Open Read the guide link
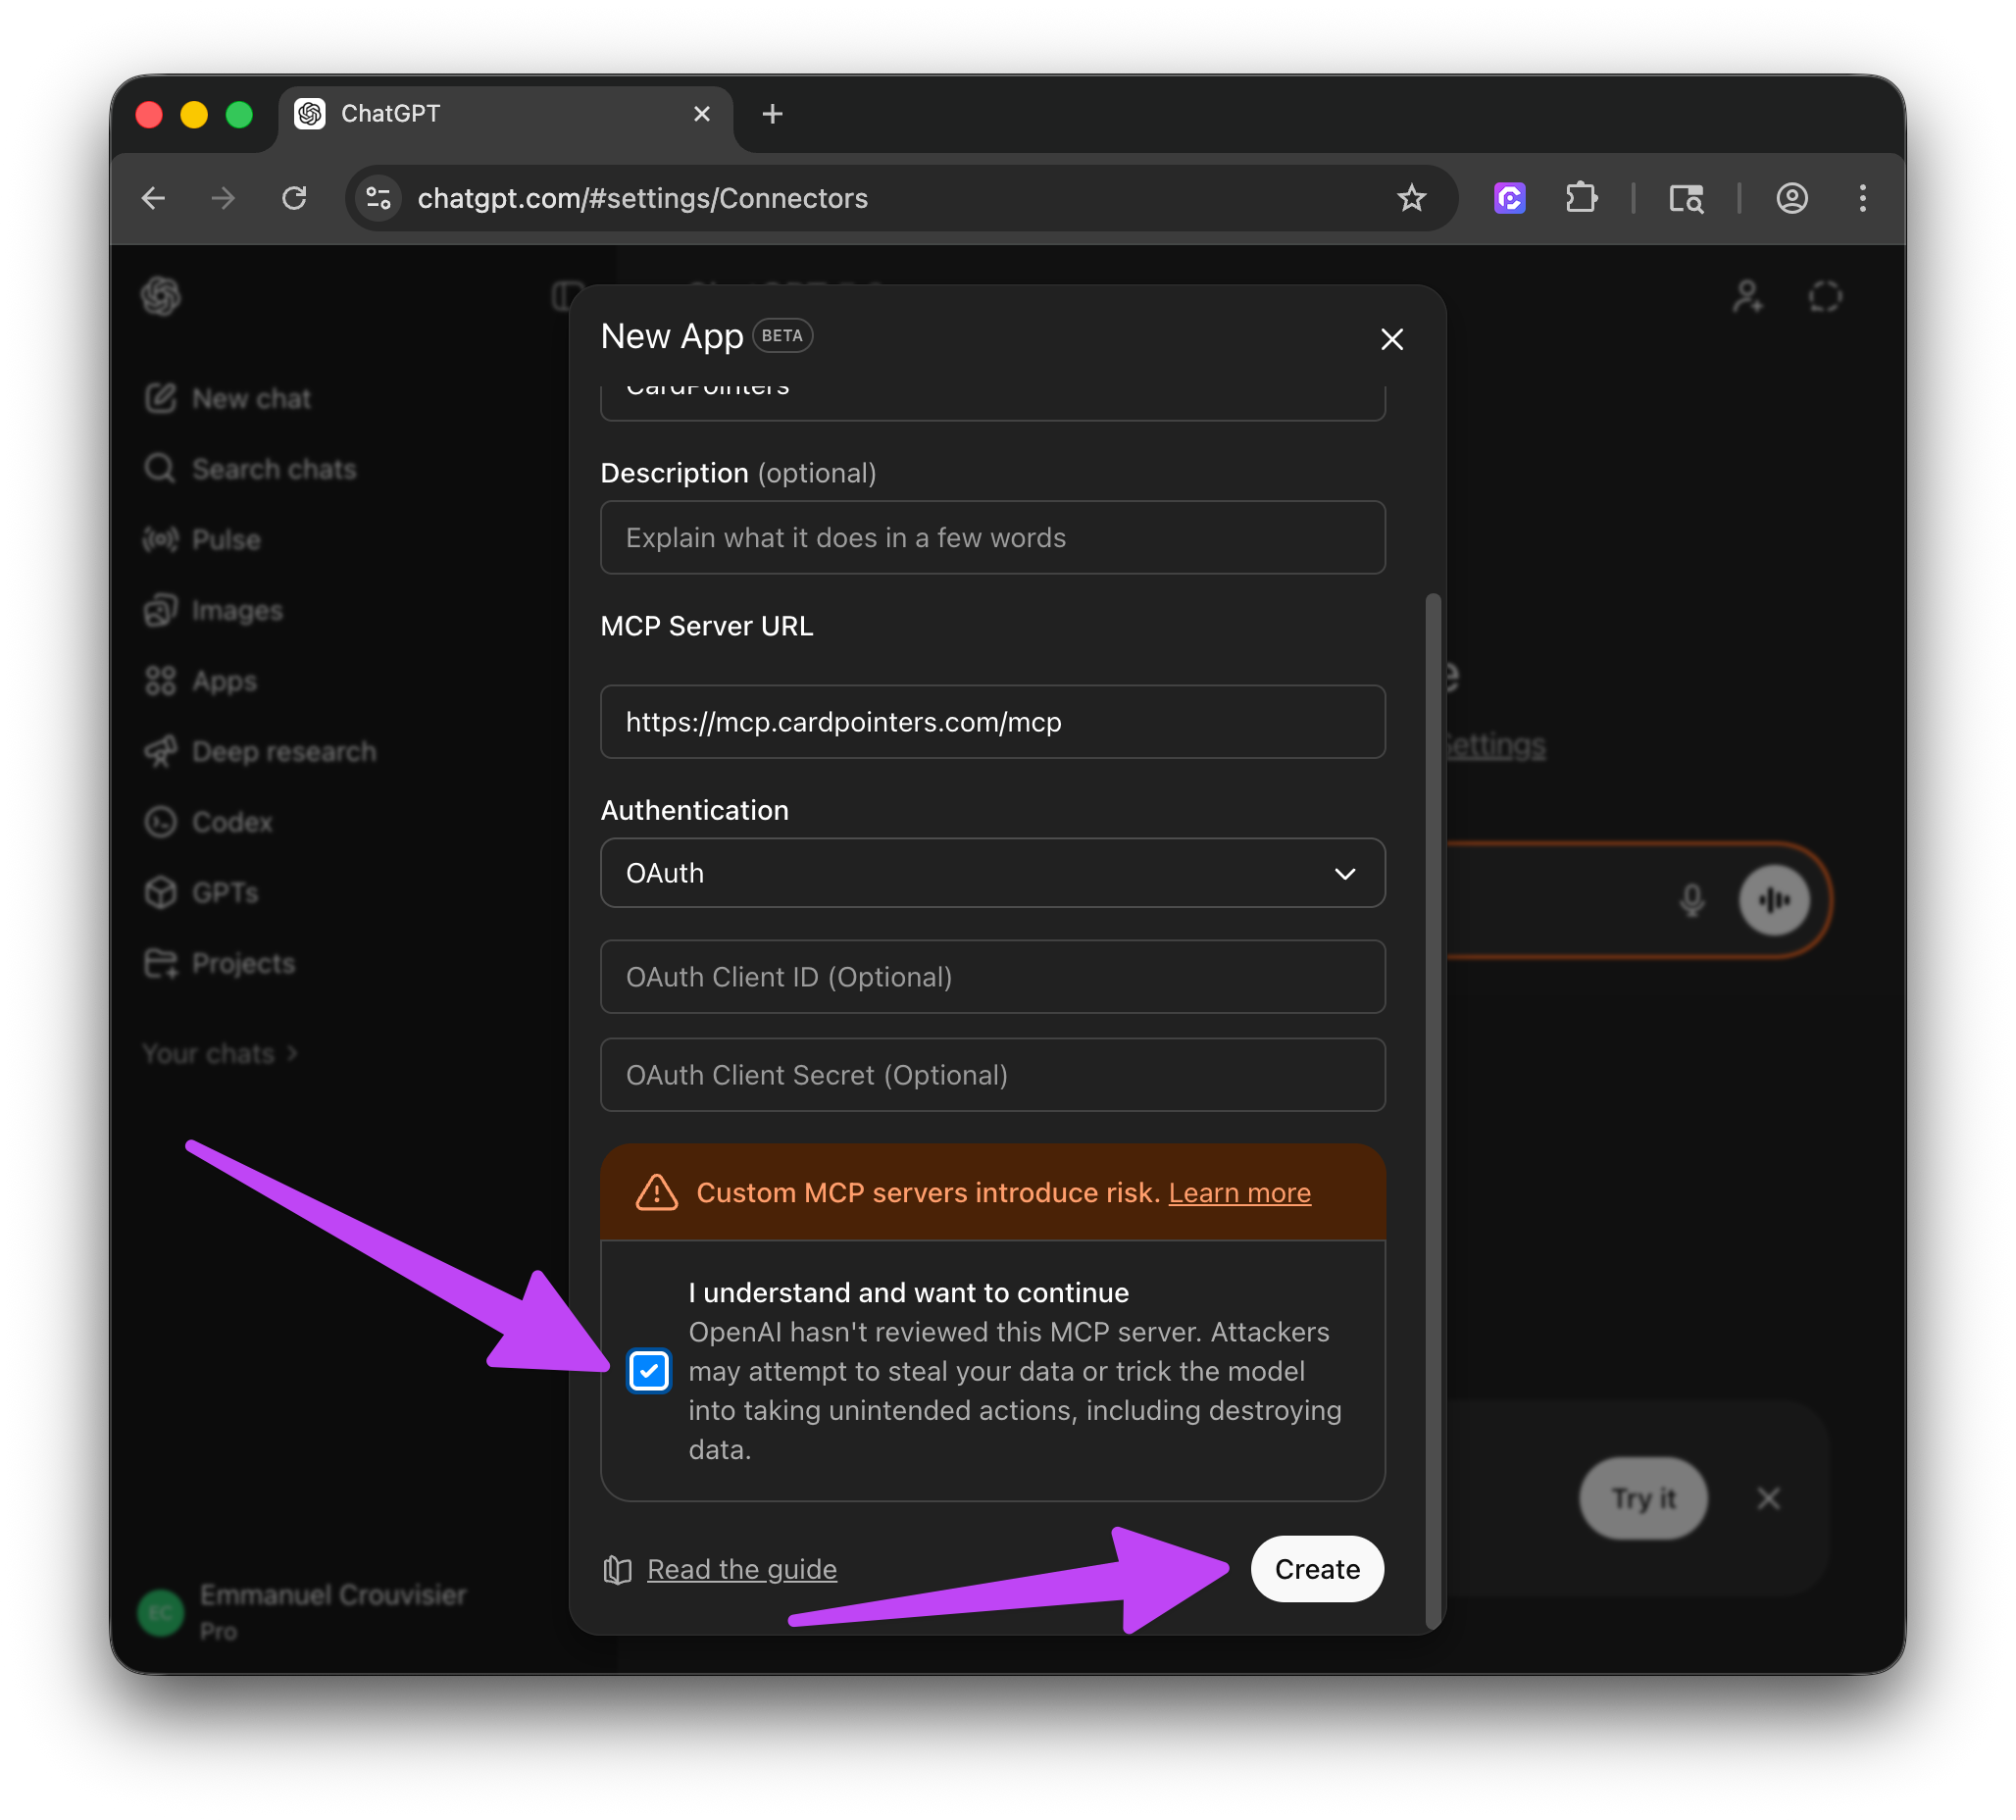2016x1820 pixels. (741, 1569)
